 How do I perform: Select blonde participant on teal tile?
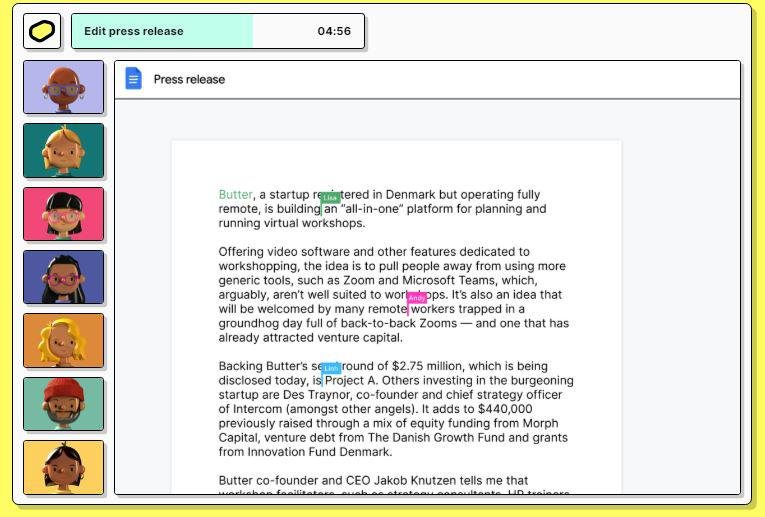(x=63, y=151)
